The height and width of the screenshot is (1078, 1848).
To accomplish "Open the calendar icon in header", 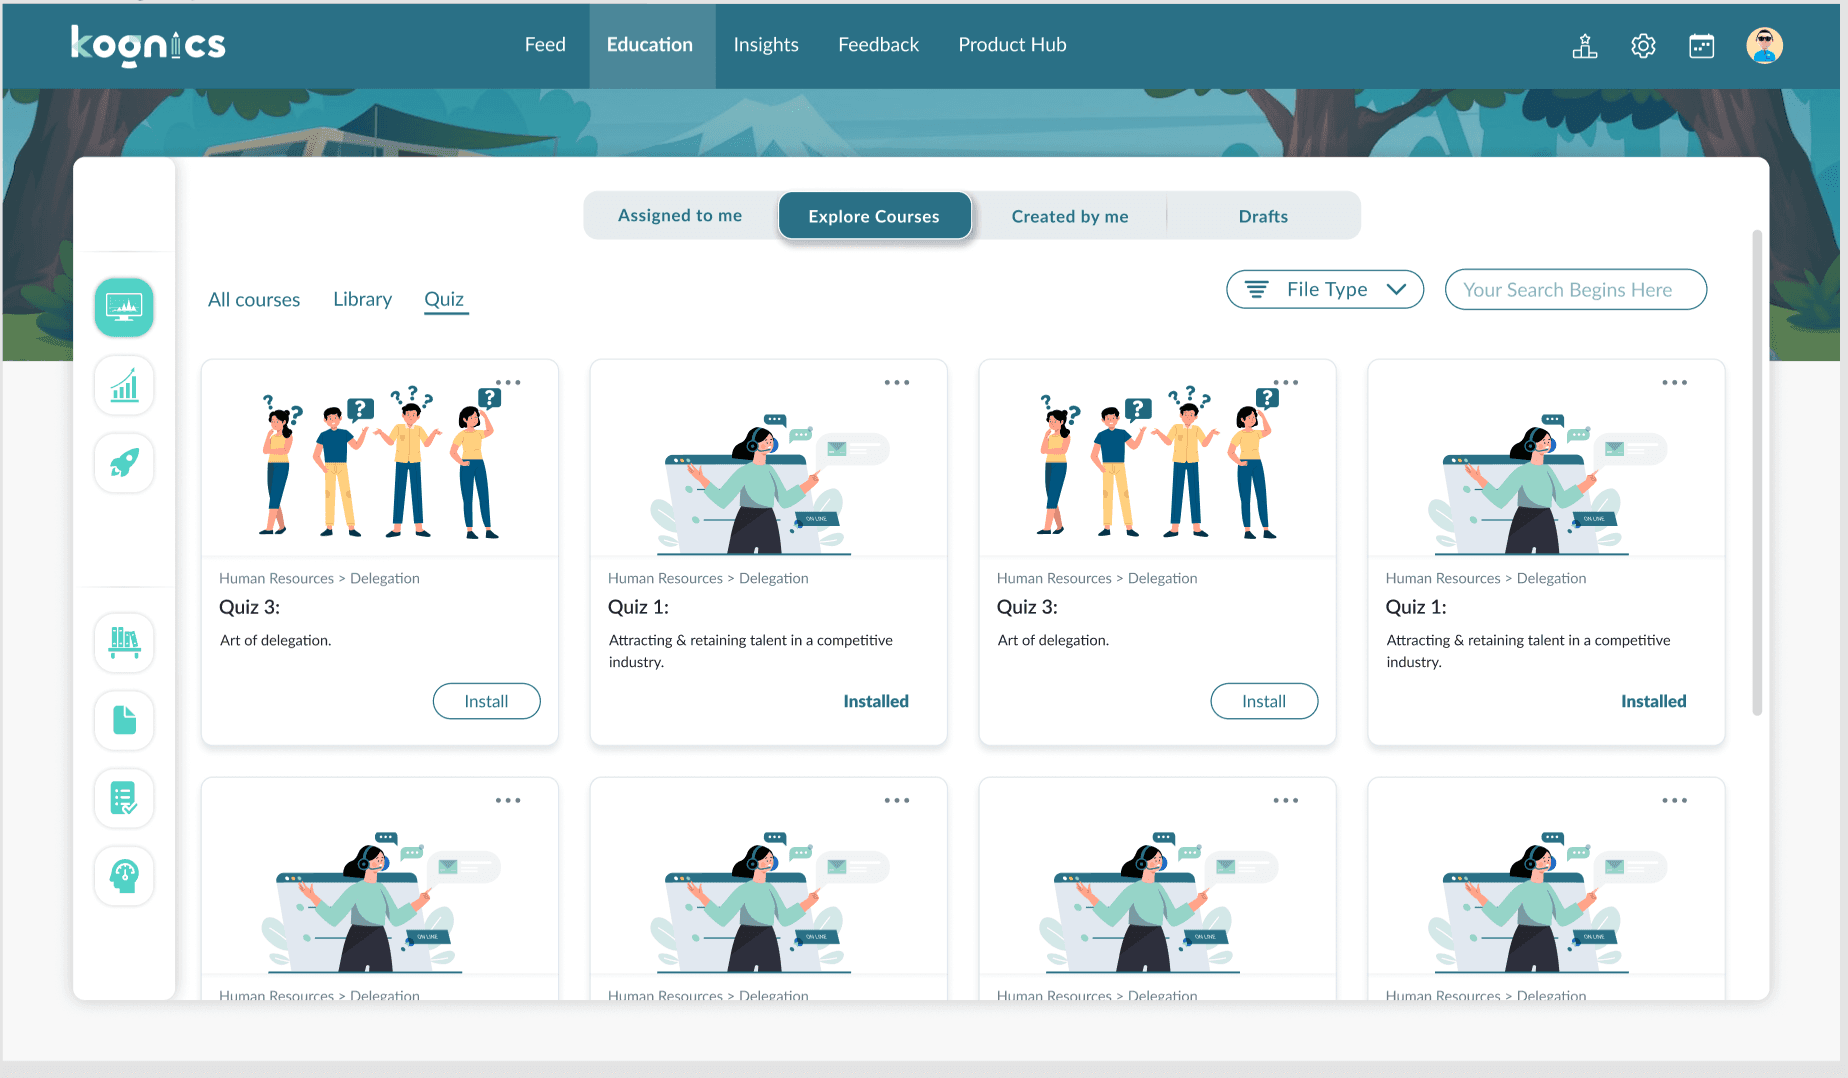I will 1701,46.
